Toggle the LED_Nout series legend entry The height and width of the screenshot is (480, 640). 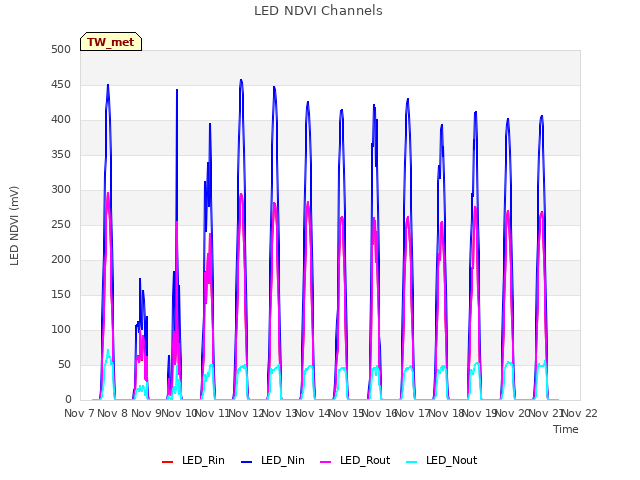click(442, 460)
